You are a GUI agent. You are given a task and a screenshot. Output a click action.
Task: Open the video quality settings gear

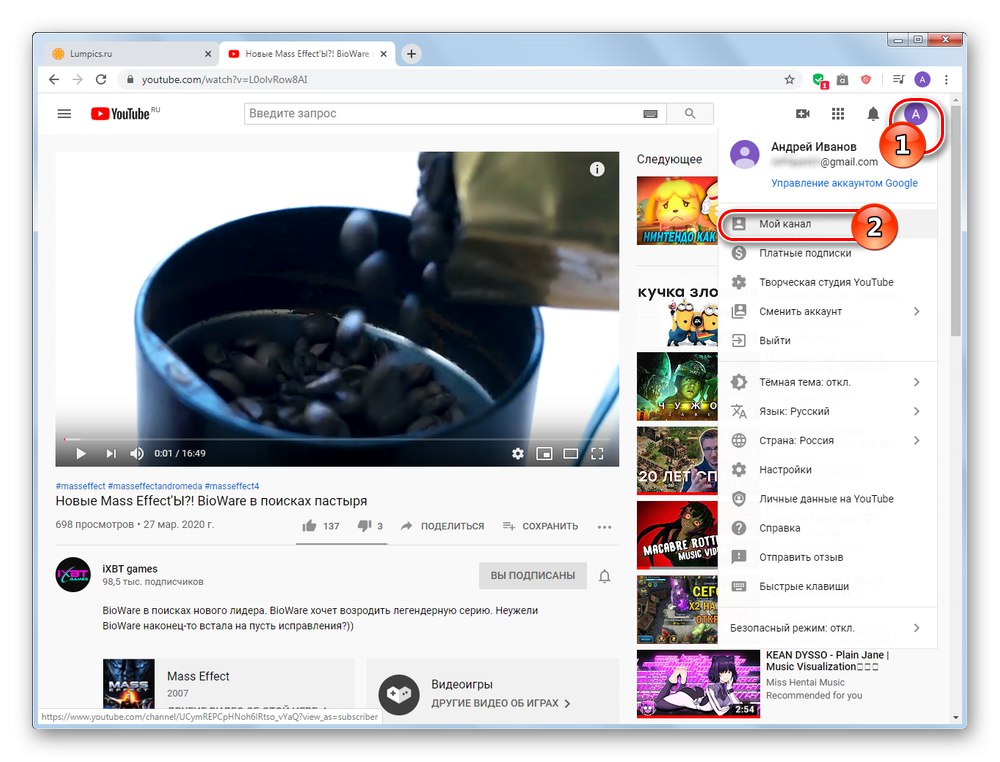pyautogui.click(x=518, y=453)
